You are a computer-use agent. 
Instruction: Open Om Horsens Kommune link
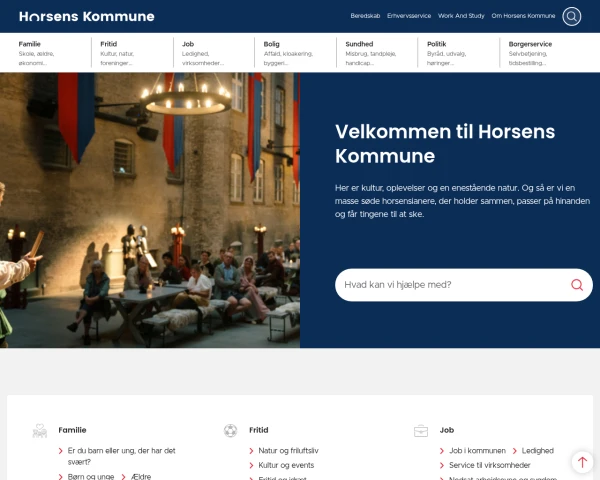pos(523,16)
